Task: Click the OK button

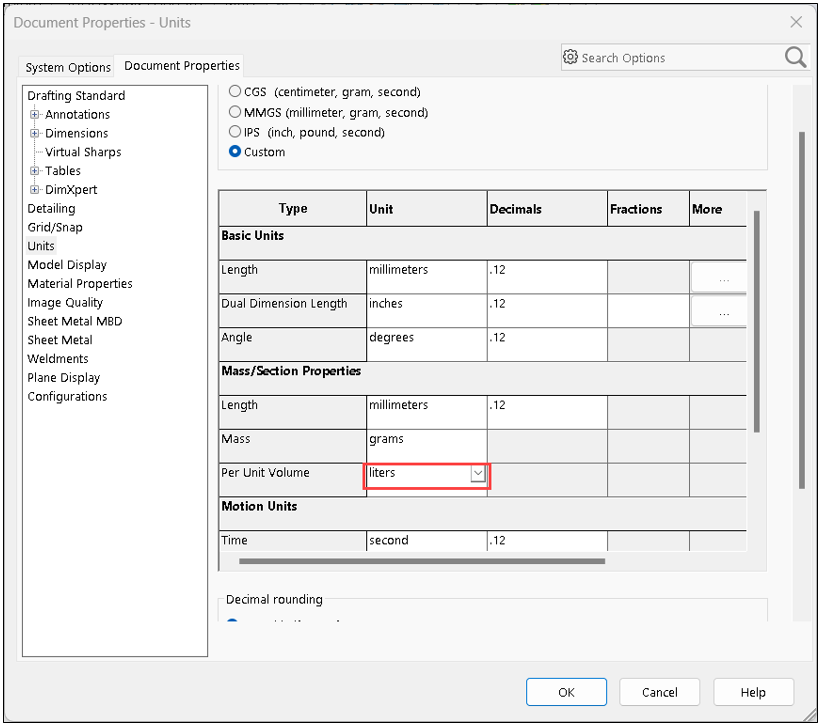Action: pos(566,691)
